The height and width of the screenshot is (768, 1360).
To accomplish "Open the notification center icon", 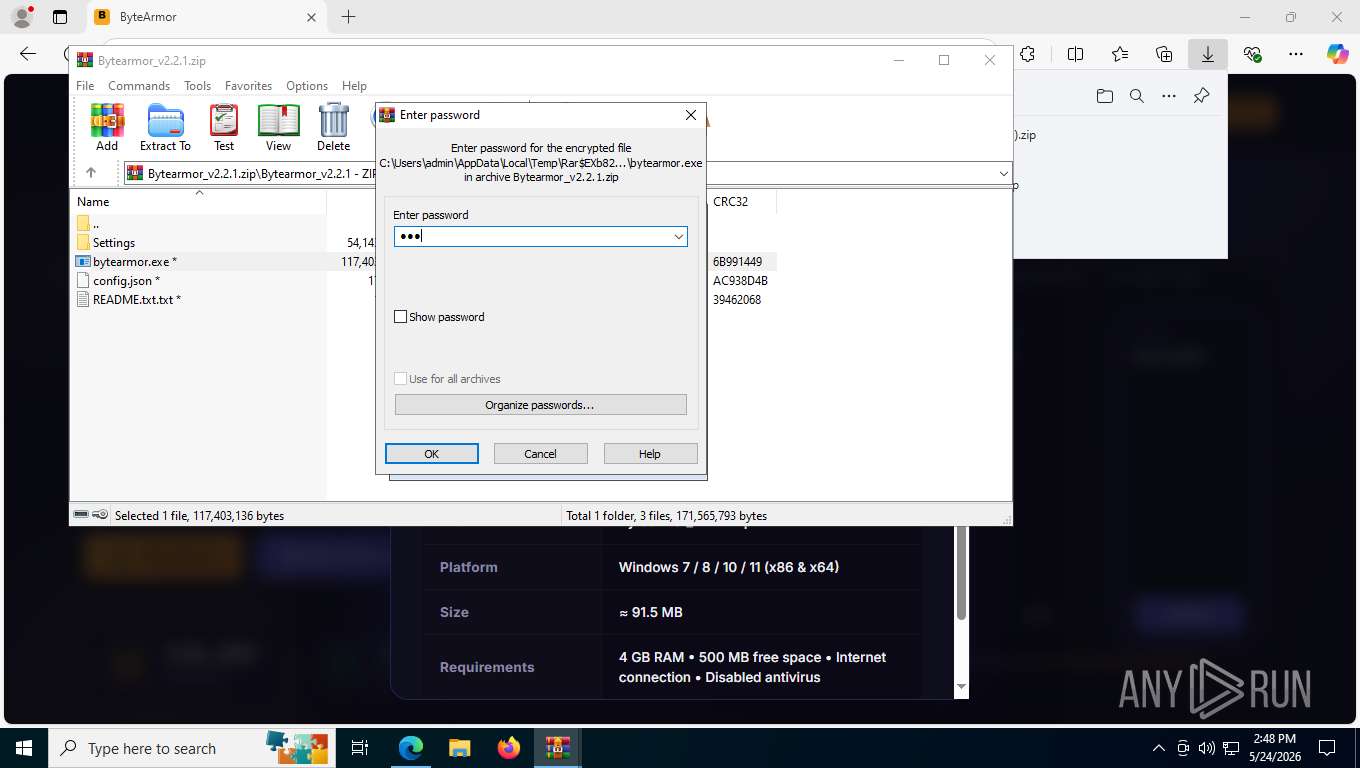I will coord(1327,748).
